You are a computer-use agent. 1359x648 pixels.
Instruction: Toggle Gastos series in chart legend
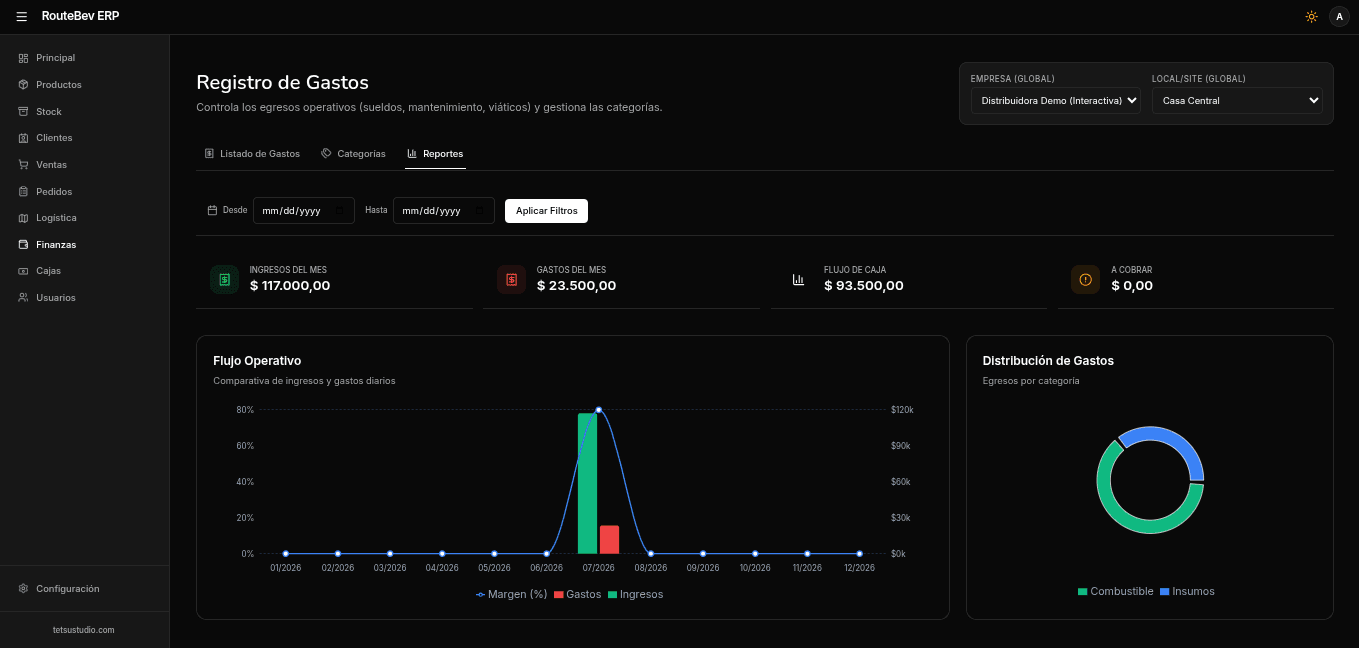pyautogui.click(x=577, y=594)
